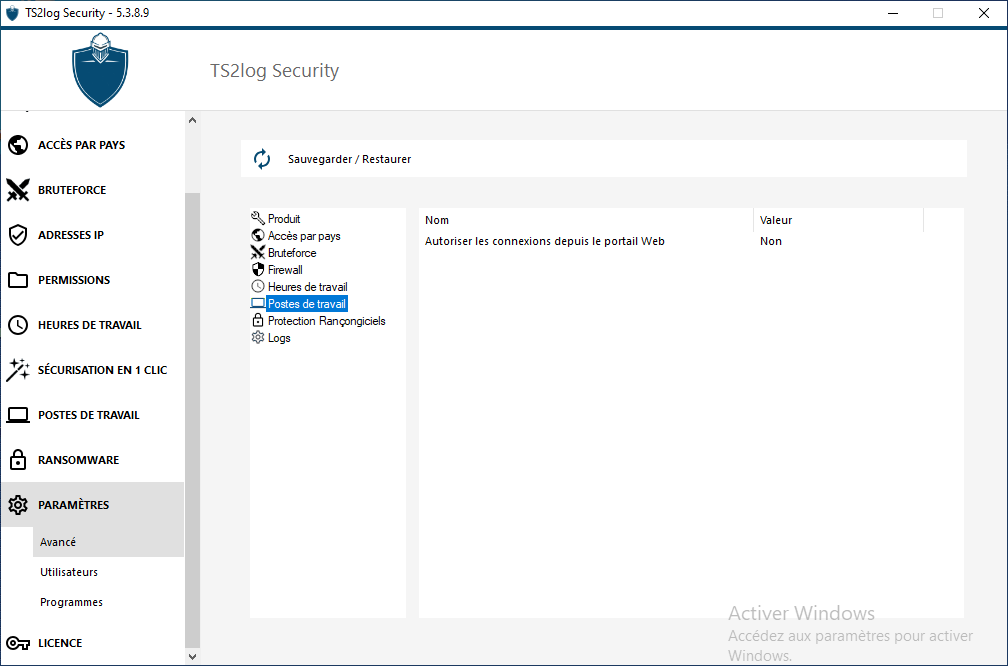Click the gear icon beside Logs
Image resolution: width=1008 pixels, height=666 pixels.
pos(258,337)
